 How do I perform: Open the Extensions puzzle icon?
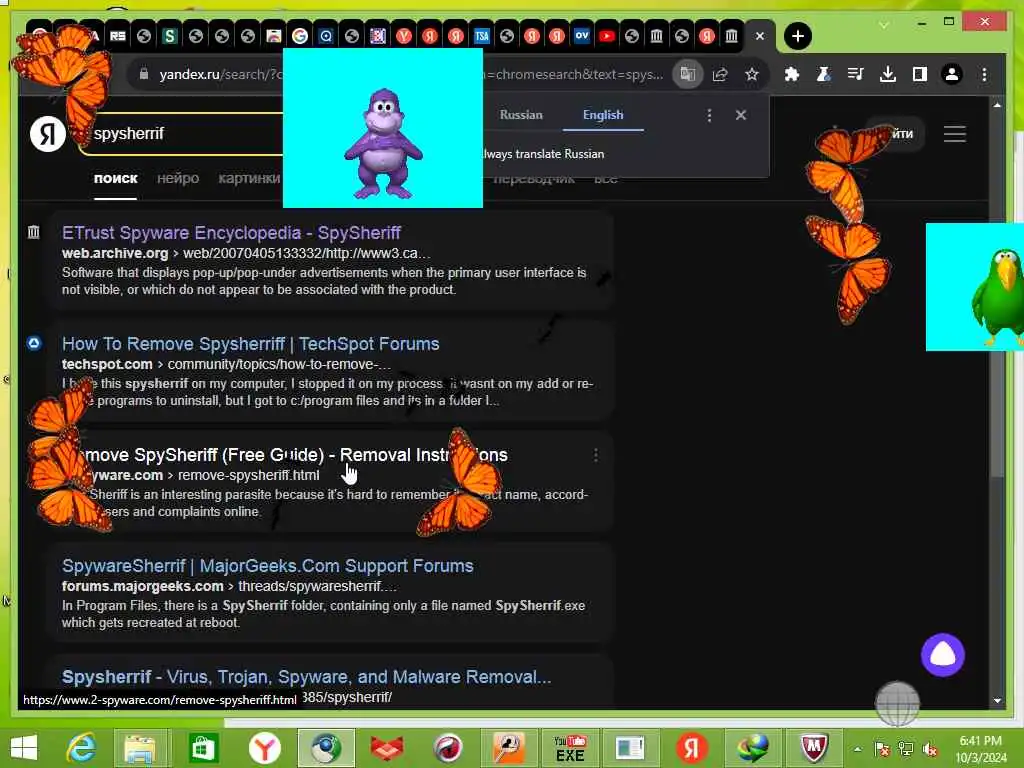coord(792,74)
